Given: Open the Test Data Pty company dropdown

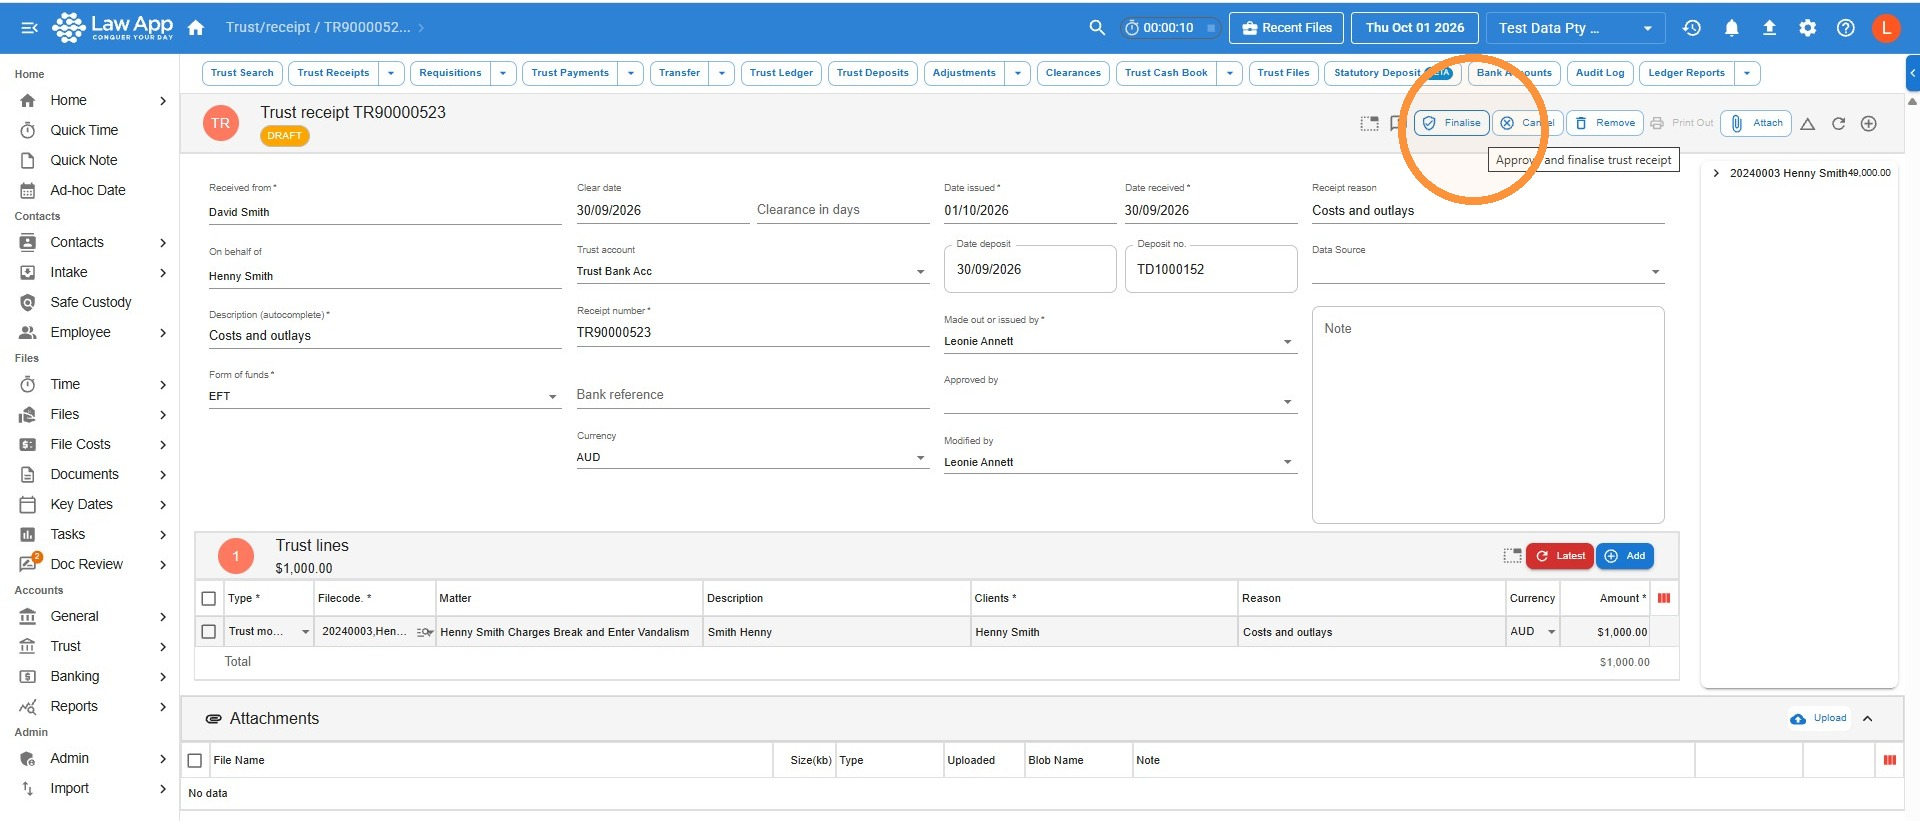Looking at the screenshot, I should coord(1575,28).
